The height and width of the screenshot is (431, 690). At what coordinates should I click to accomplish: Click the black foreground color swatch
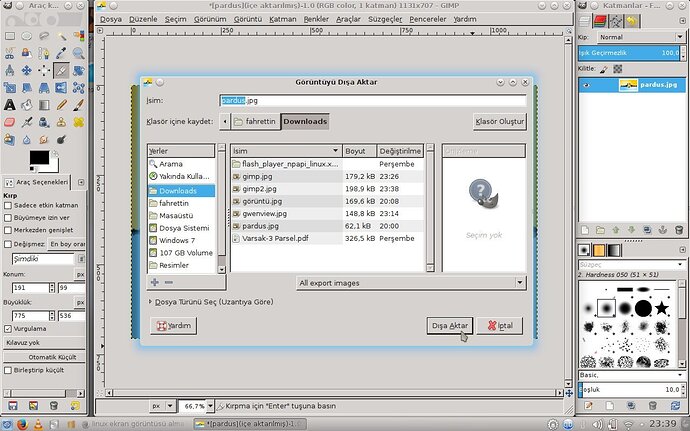39,158
